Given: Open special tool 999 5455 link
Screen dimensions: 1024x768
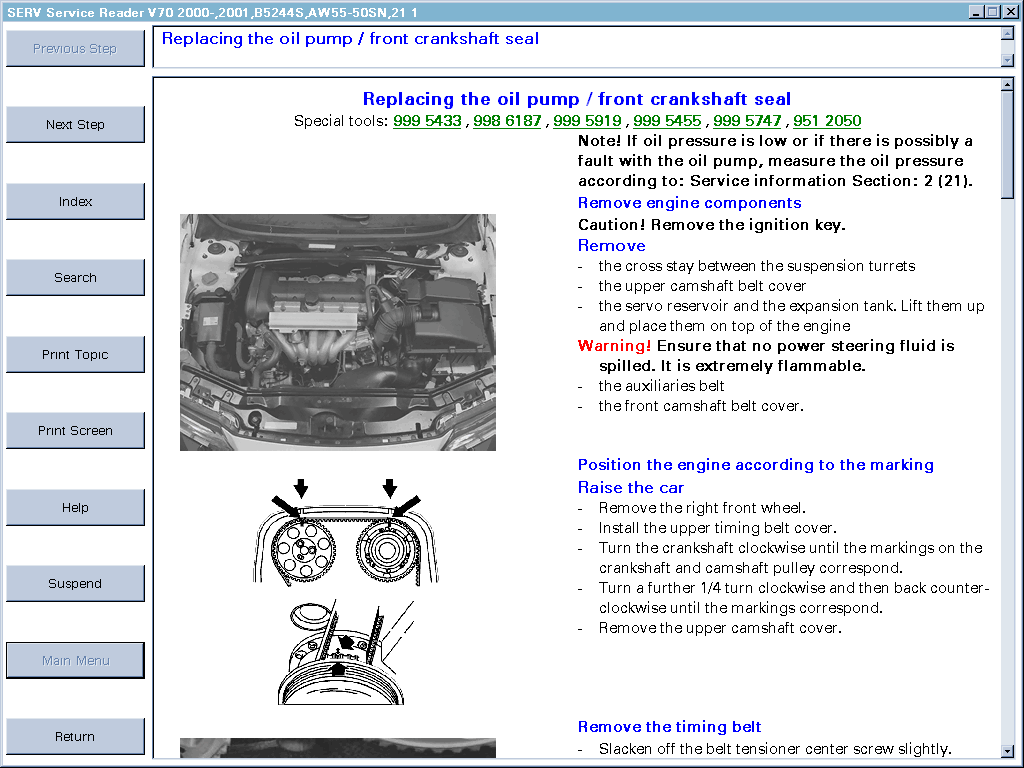Looking at the screenshot, I should (667, 121).
